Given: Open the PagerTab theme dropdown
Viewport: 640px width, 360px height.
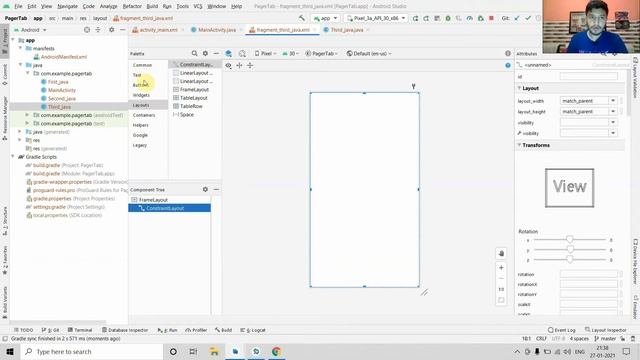Looking at the screenshot, I should [x=322, y=53].
